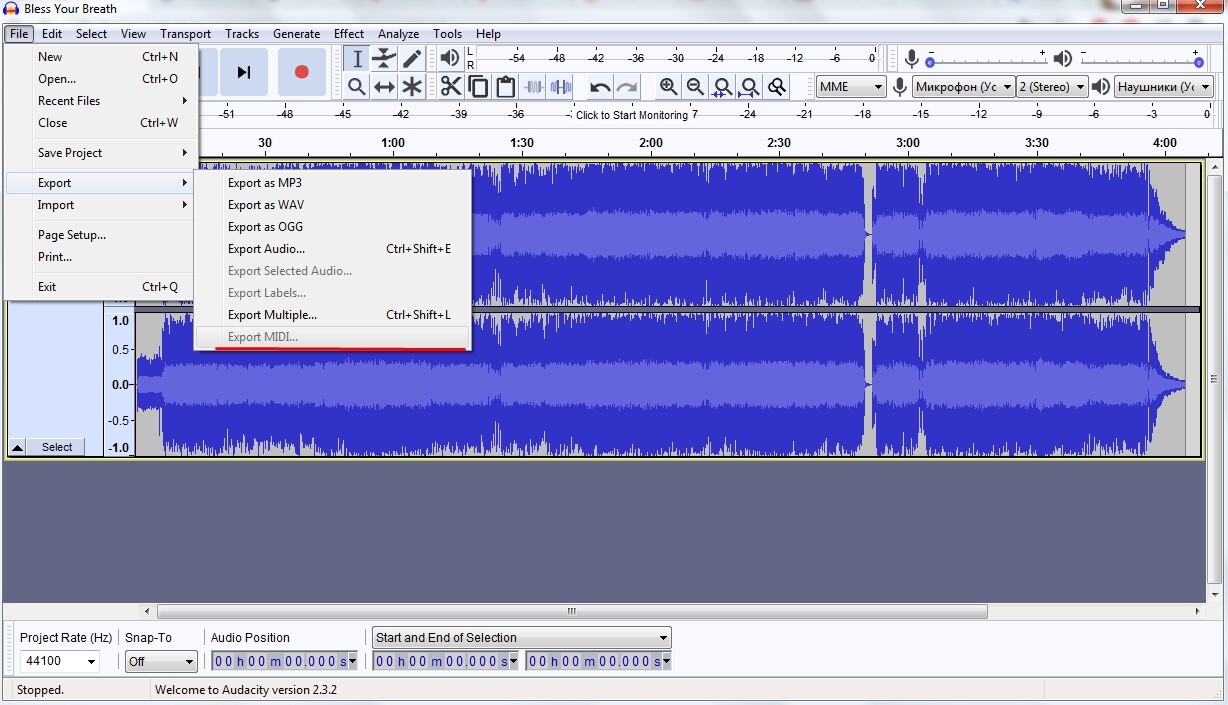Open Start and End of Selection dropdown

click(521, 637)
